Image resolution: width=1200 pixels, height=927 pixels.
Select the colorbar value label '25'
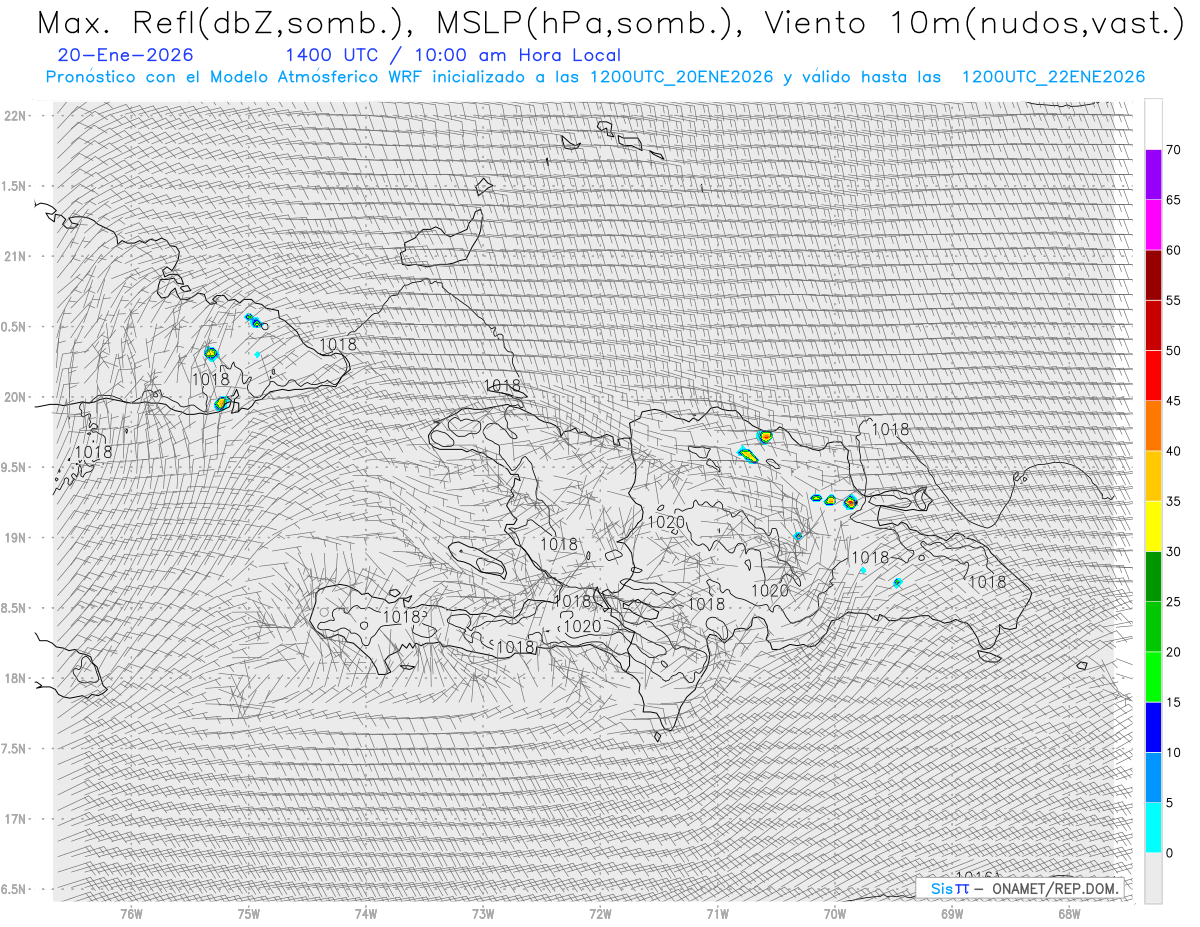1173,602
